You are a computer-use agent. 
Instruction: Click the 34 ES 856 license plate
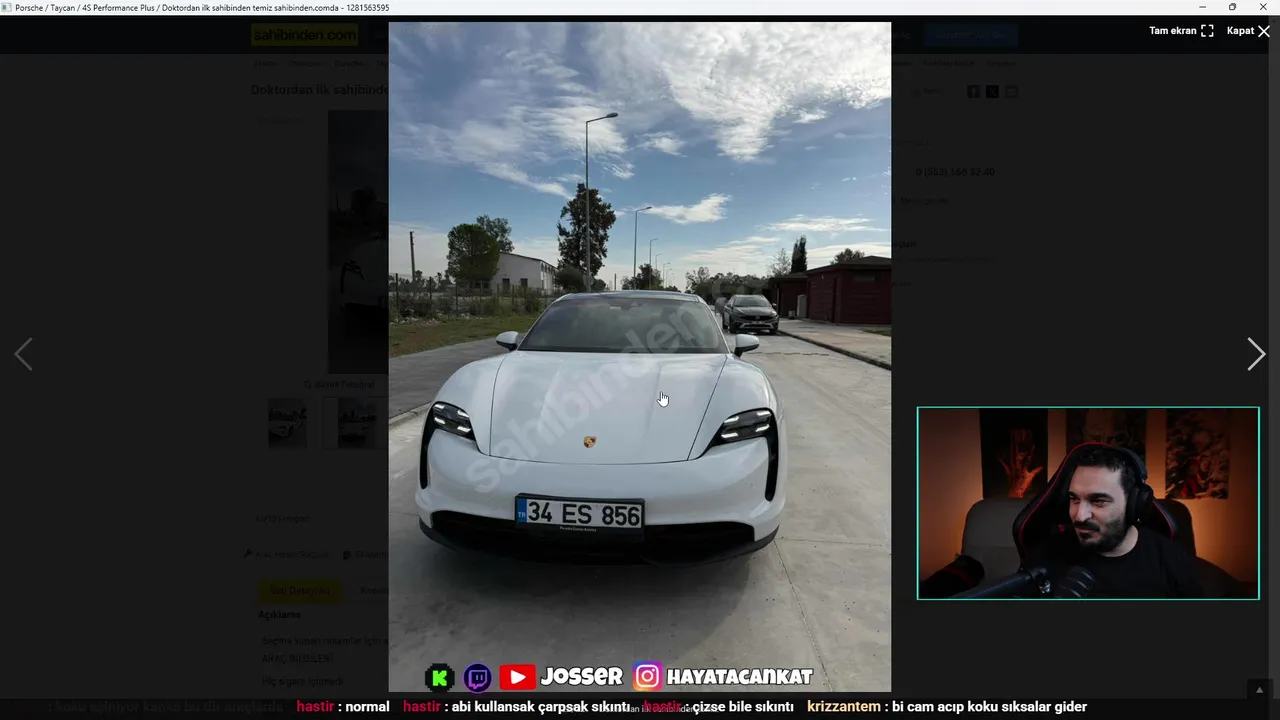coord(579,513)
